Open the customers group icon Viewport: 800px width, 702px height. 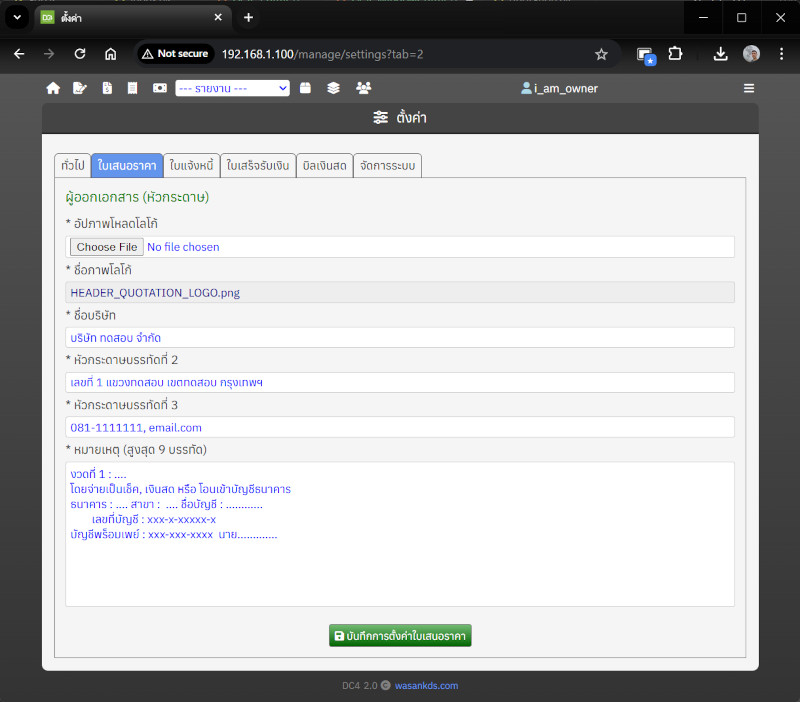(363, 88)
